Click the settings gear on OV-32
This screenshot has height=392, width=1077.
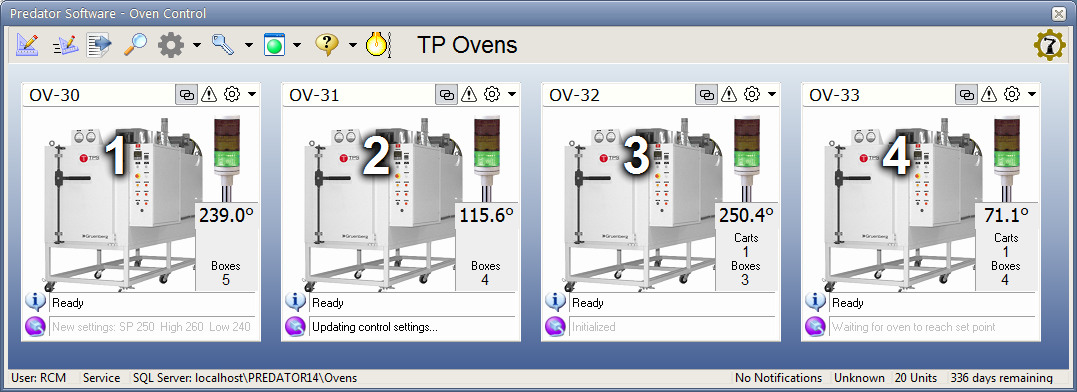(752, 94)
